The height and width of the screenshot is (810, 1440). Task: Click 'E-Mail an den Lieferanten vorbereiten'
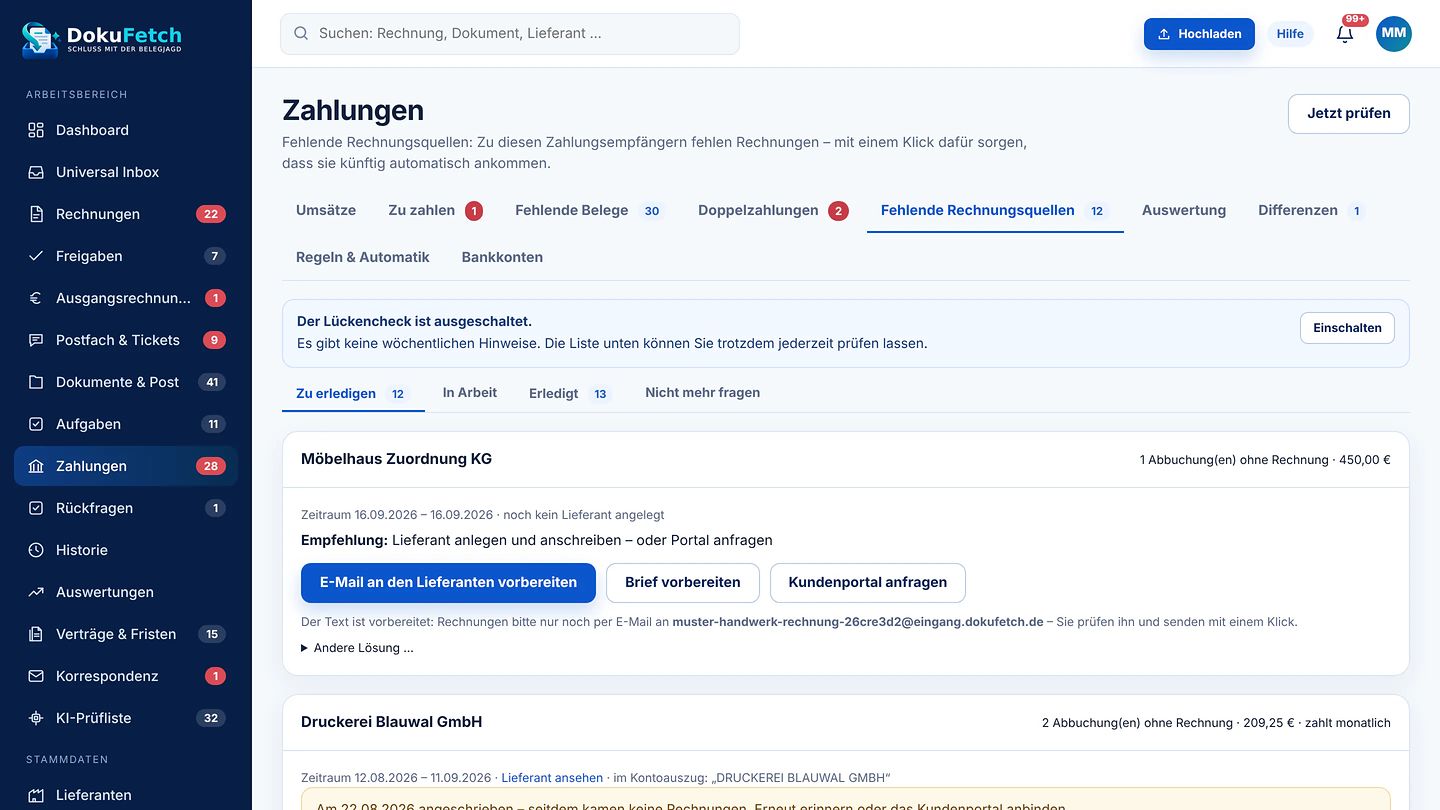pyautogui.click(x=448, y=582)
